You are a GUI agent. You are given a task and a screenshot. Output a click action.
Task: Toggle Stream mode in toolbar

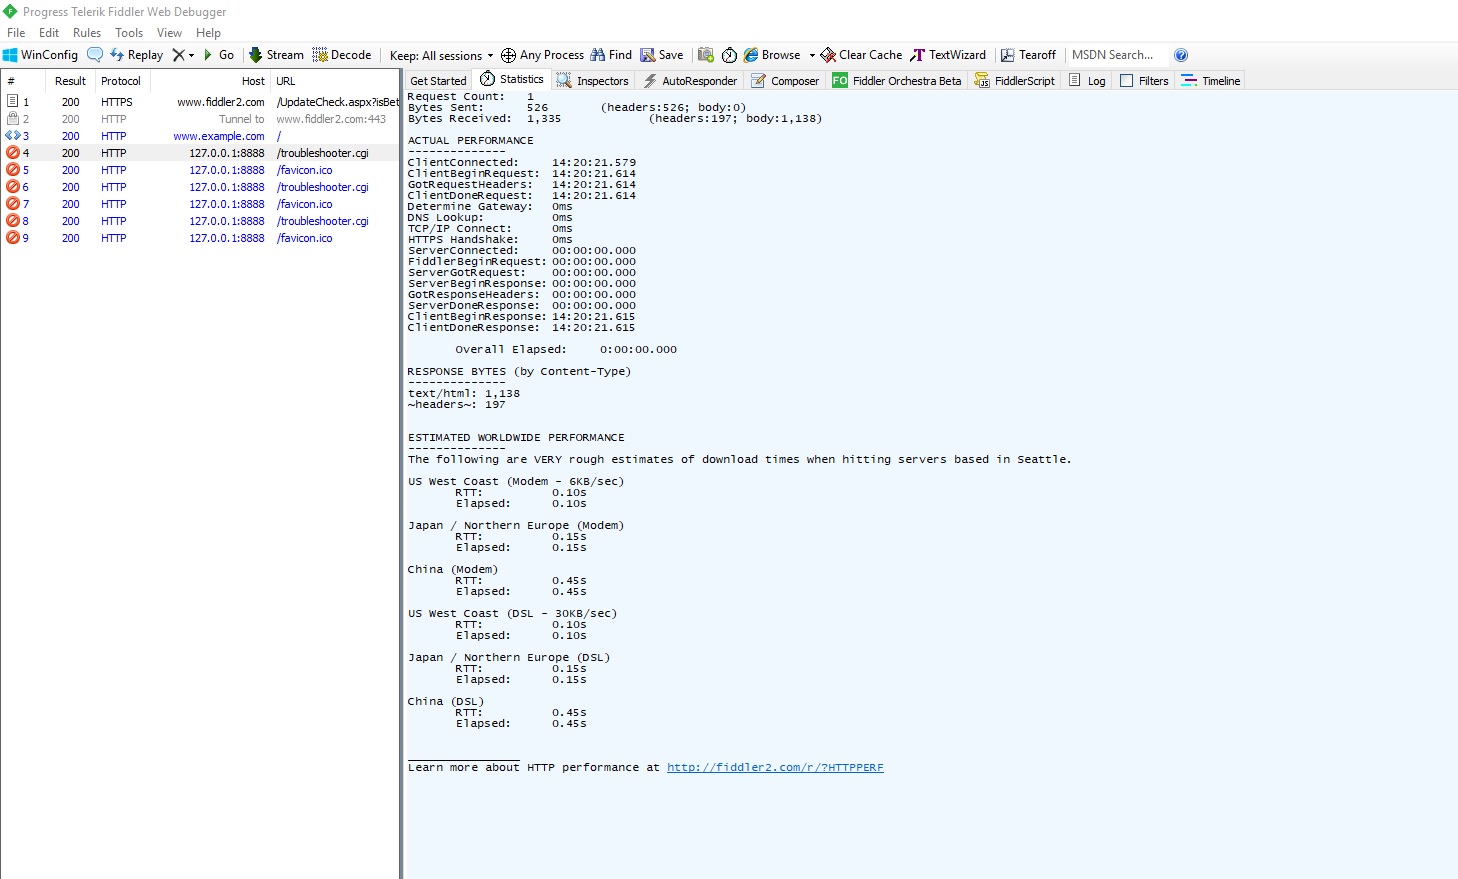276,55
